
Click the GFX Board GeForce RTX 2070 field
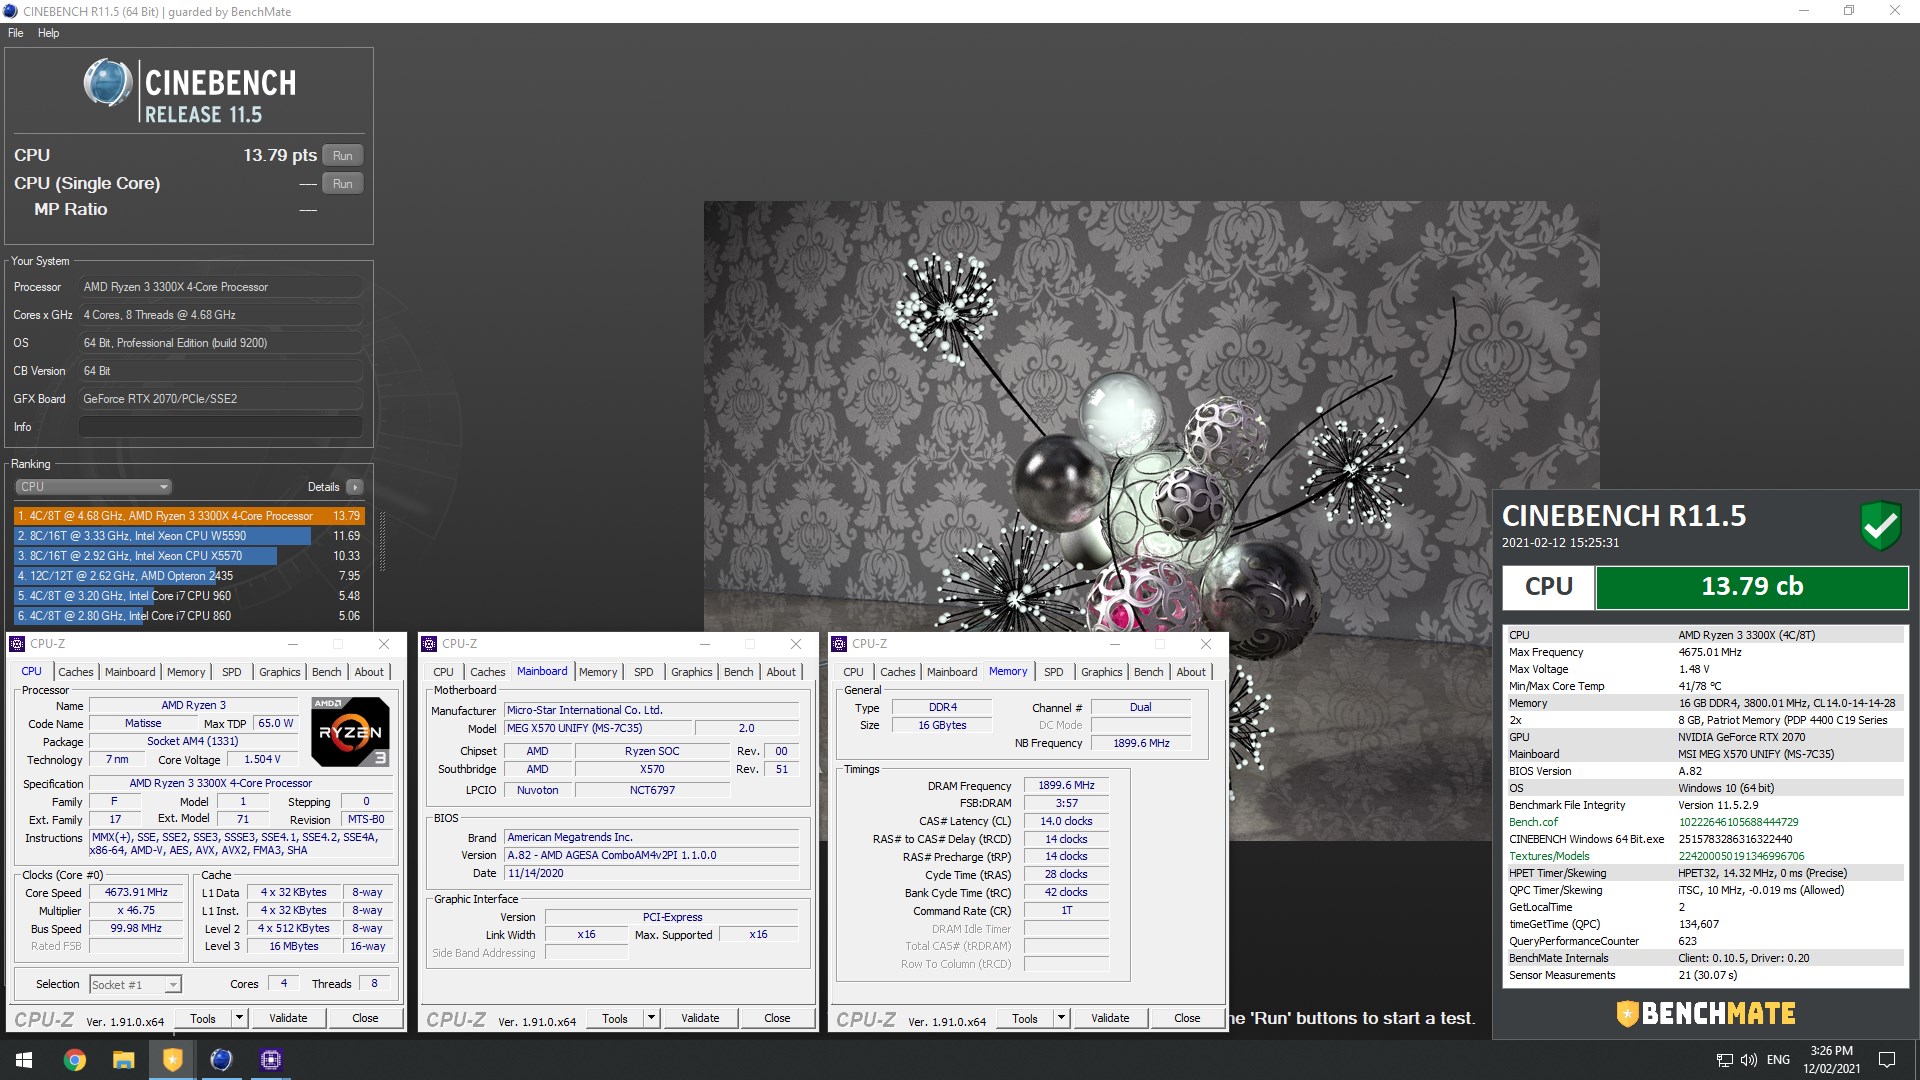pyautogui.click(x=221, y=399)
